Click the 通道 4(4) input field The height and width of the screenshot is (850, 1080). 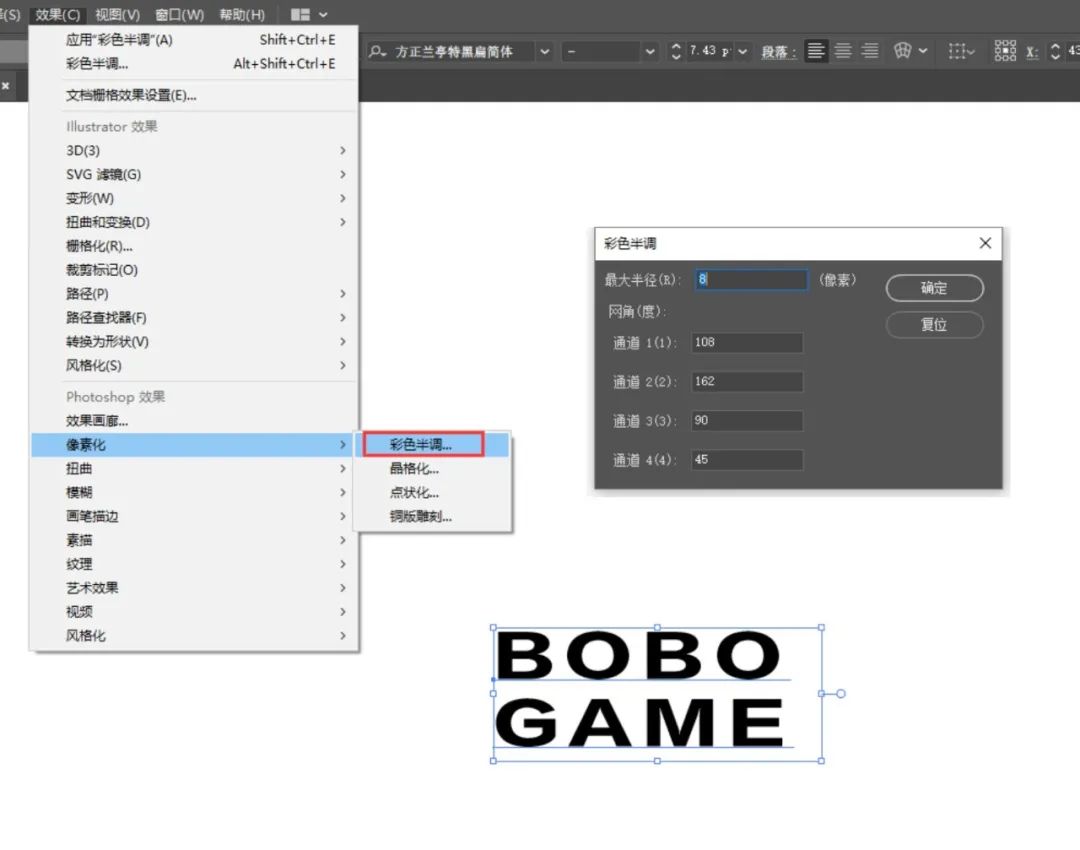[747, 459]
